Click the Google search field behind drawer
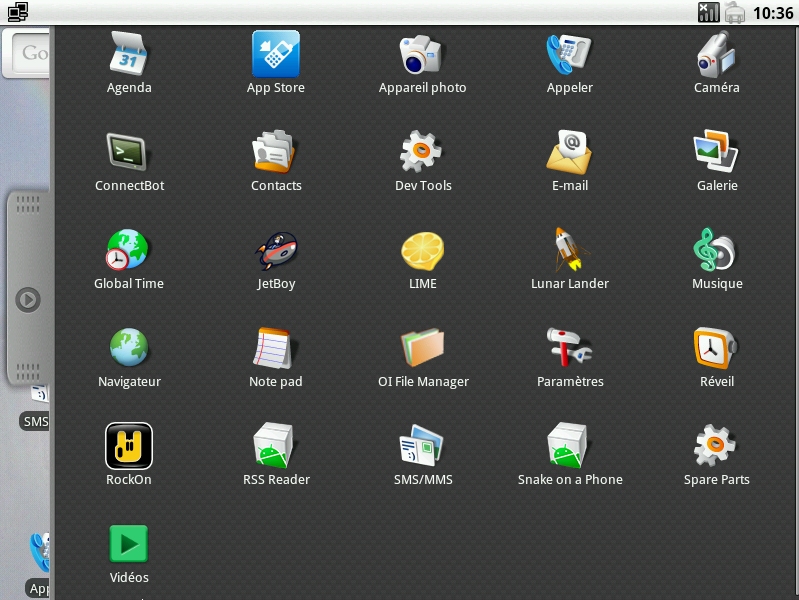This screenshot has height=600, width=799. point(28,53)
